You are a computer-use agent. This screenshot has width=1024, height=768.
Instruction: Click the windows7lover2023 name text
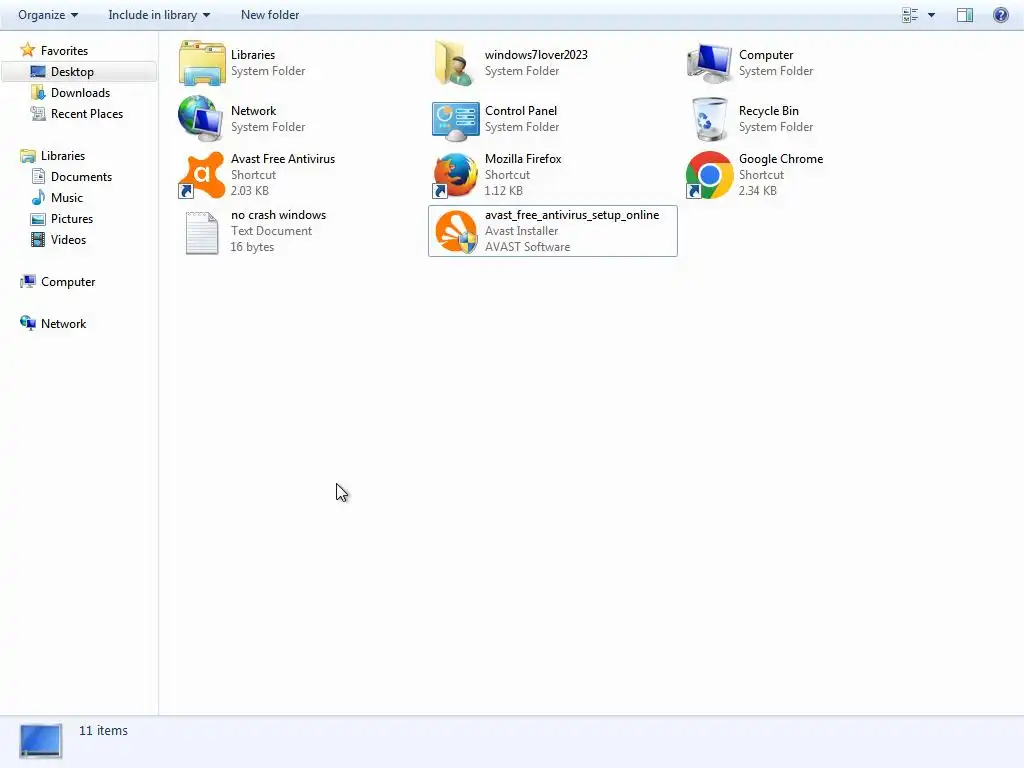(x=536, y=55)
